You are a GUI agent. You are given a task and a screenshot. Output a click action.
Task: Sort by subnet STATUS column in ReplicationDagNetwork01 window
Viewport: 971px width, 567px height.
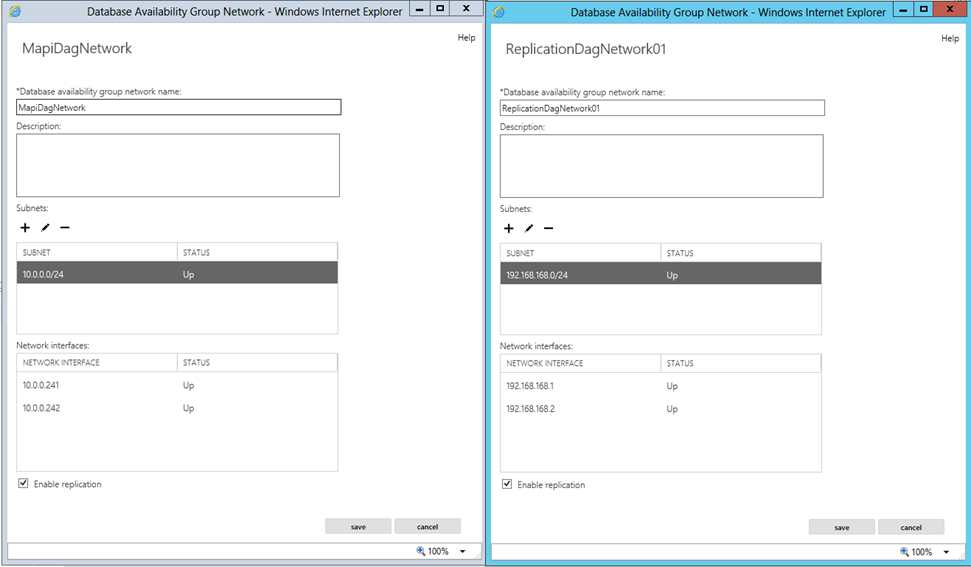pos(741,253)
